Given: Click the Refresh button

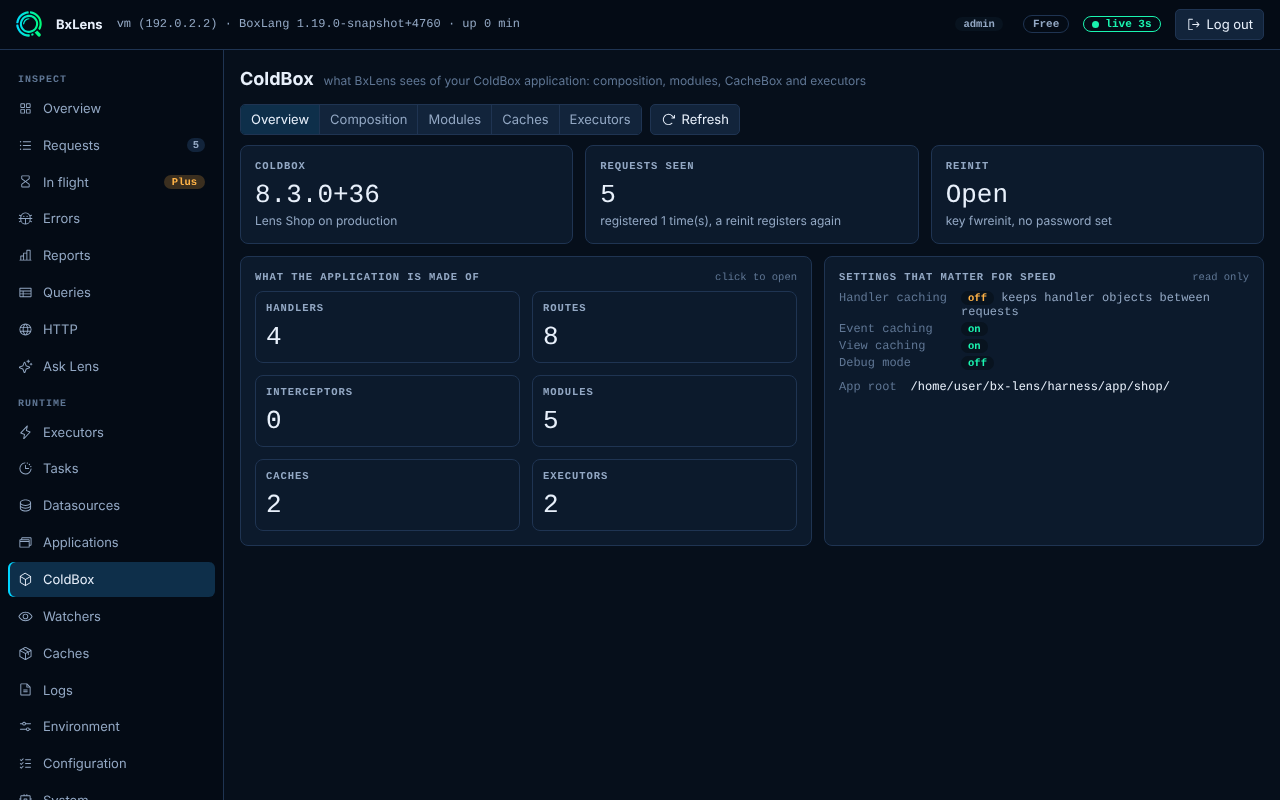Looking at the screenshot, I should (695, 119).
